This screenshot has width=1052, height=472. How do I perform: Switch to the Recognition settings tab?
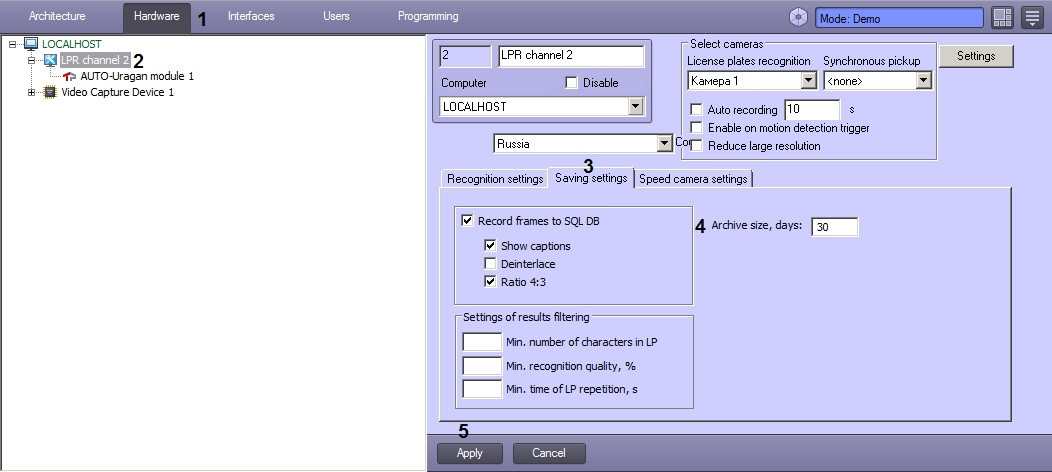[x=494, y=179]
